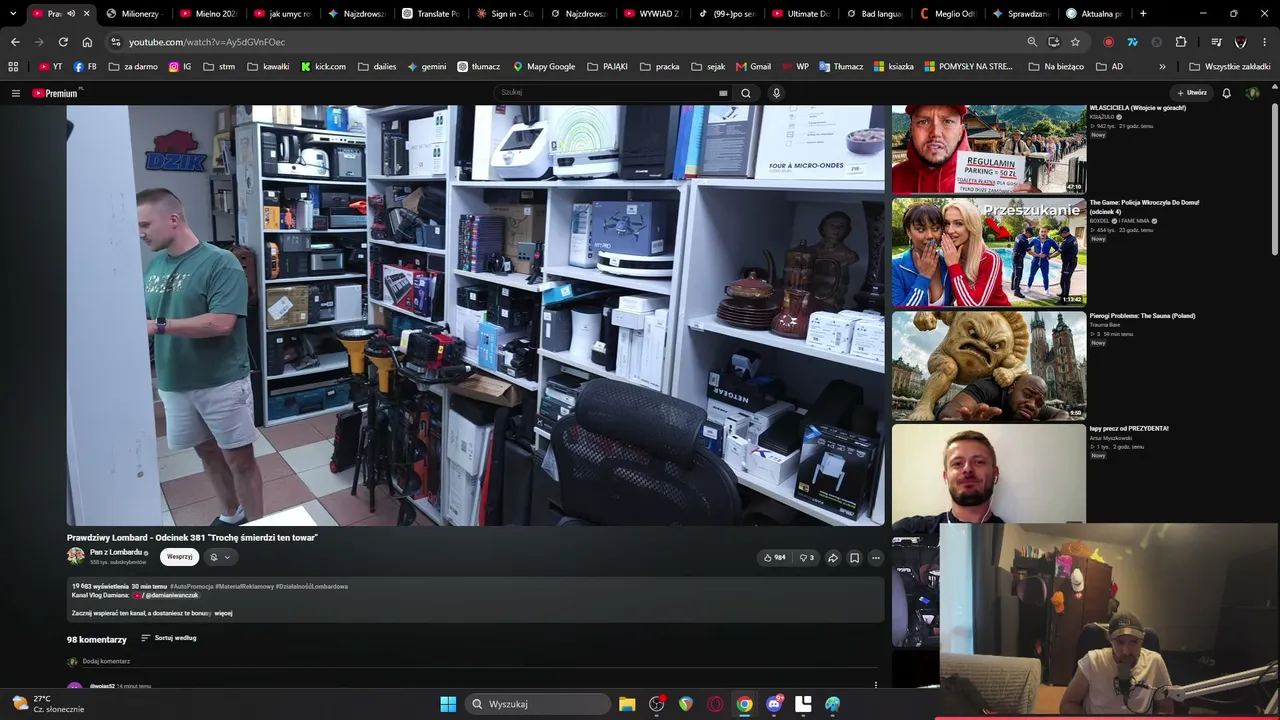The width and height of the screenshot is (1280, 720).
Task: Switch to the Bad language tab
Action: click(x=875, y=14)
